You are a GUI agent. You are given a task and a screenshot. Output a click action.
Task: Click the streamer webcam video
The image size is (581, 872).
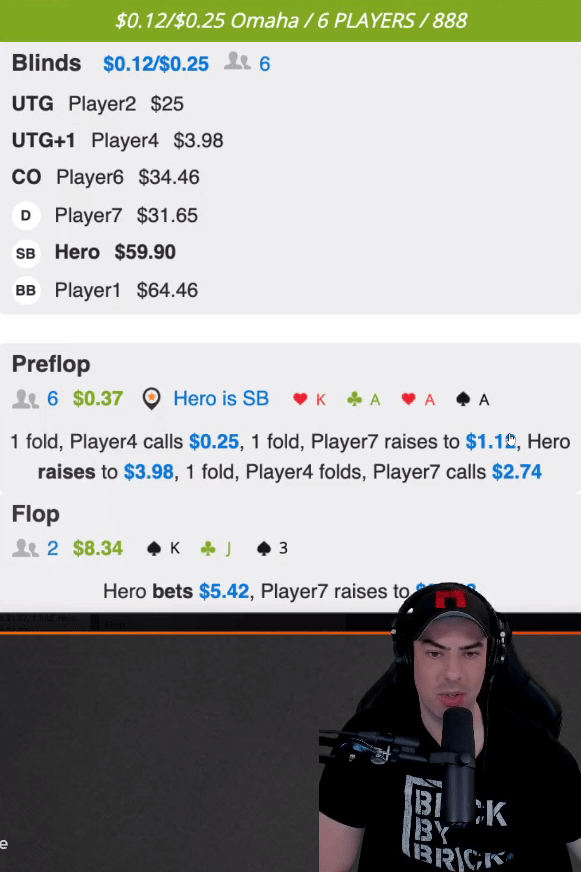pos(450,729)
